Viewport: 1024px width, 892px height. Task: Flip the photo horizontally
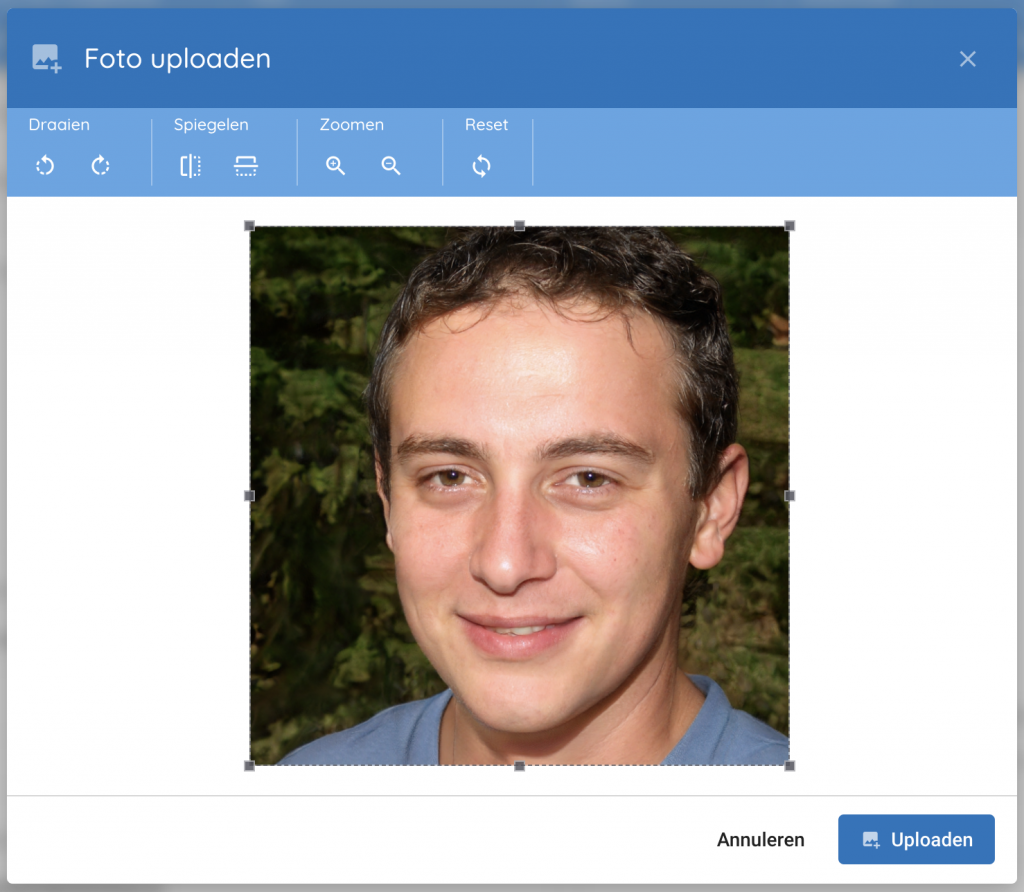(x=191, y=166)
